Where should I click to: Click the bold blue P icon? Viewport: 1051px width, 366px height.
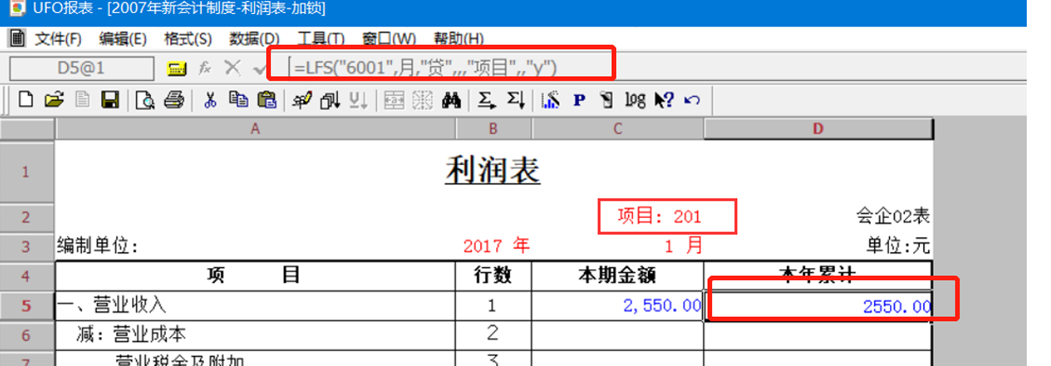pyautogui.click(x=580, y=101)
